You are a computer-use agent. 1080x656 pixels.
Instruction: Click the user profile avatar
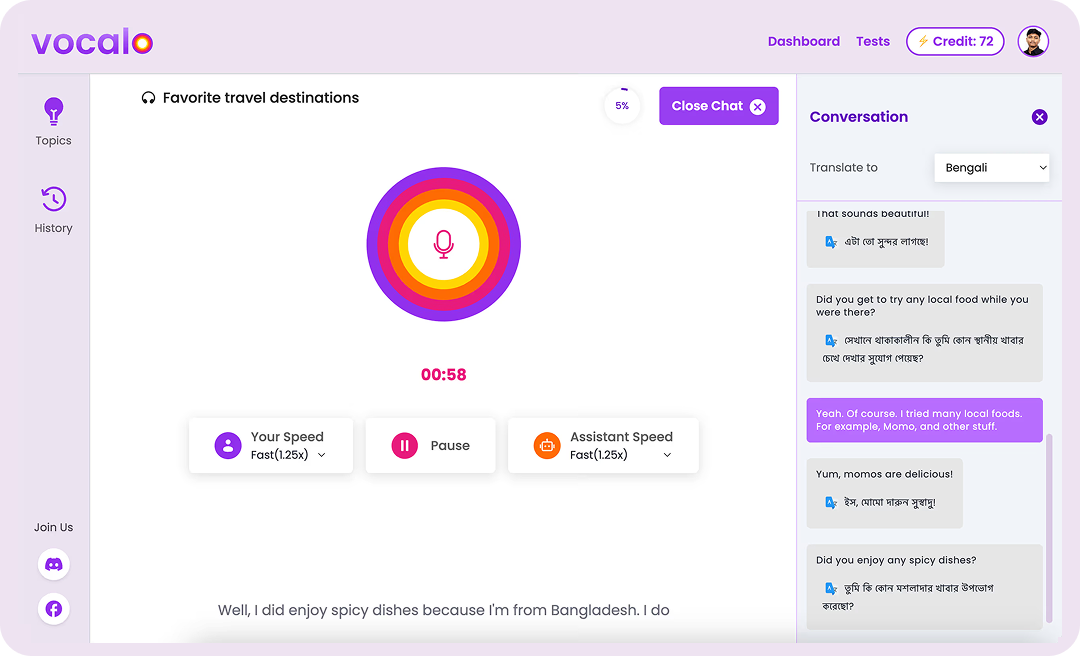coord(1033,41)
